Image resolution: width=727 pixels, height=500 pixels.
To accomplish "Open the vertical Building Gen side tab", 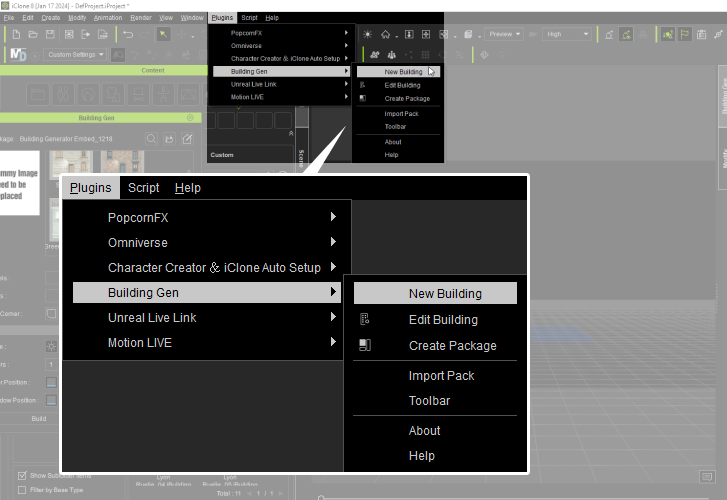I will tap(723, 96).
